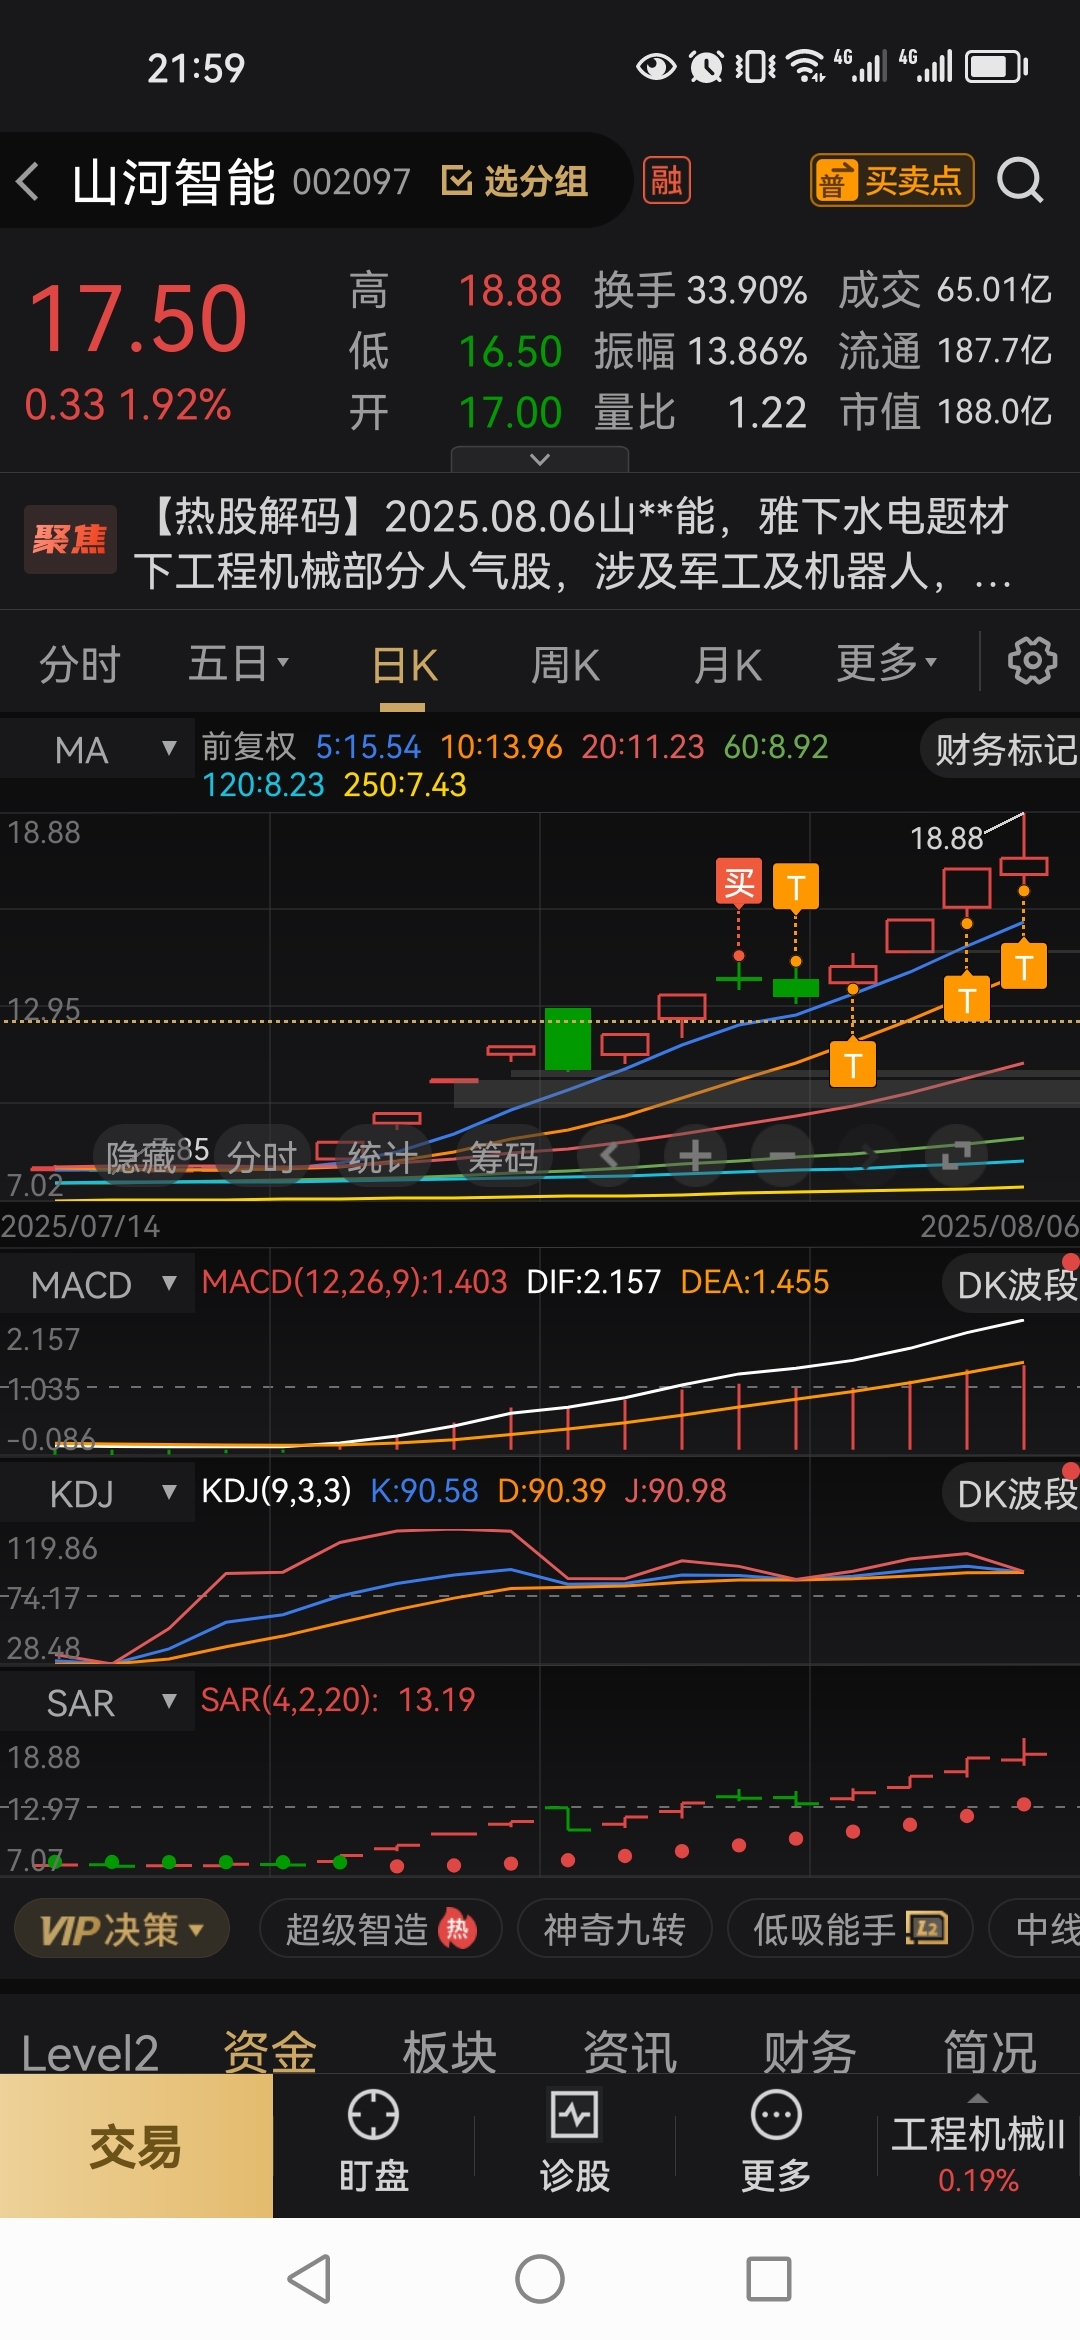Image resolution: width=1080 pixels, height=2340 pixels.
Task: Tap the 前复权 adjustment label
Action: pos(249,746)
